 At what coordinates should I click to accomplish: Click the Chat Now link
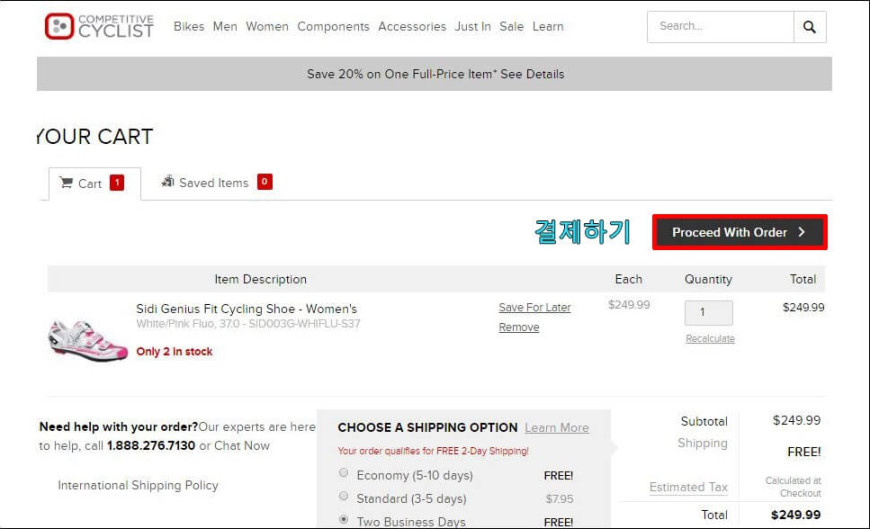[241, 446]
